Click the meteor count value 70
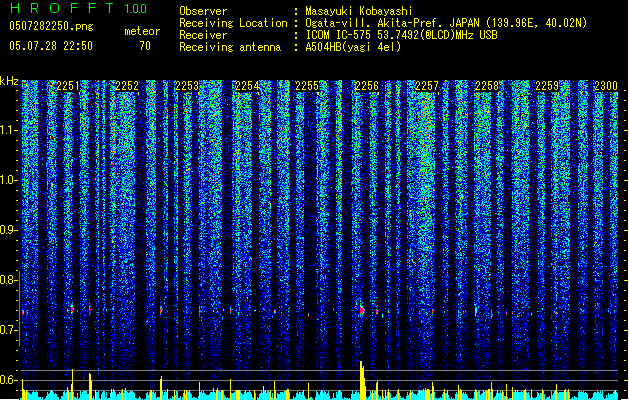The width and height of the screenshot is (629, 400). (145, 46)
